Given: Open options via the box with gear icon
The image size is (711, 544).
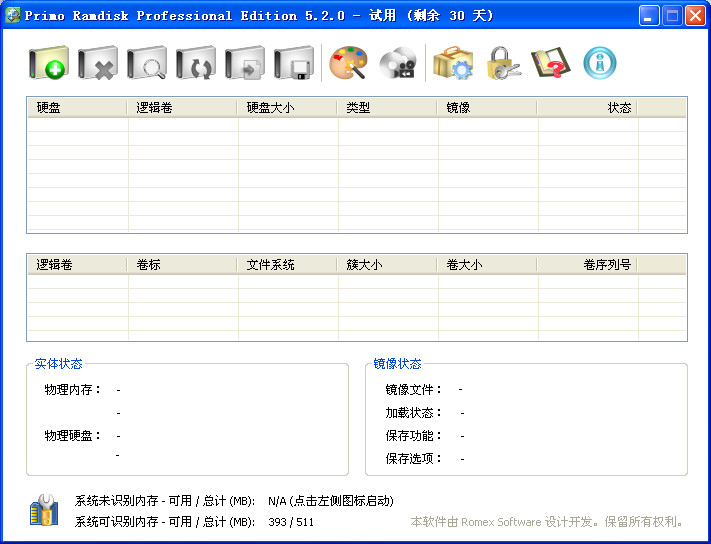Looking at the screenshot, I should pyautogui.click(x=453, y=64).
